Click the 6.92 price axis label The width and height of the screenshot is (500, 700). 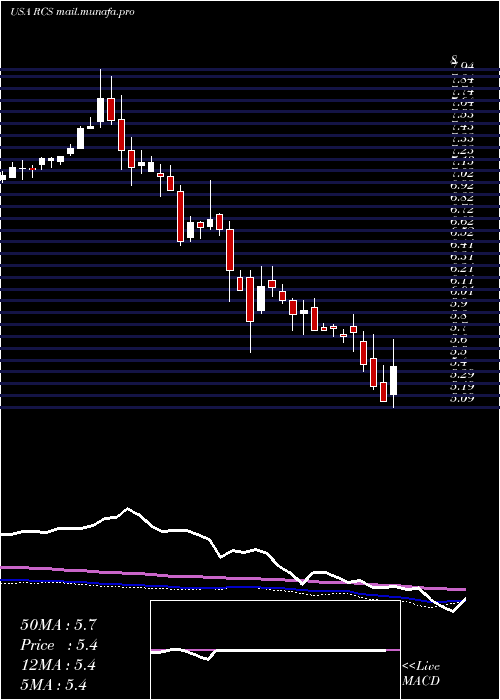[x=462, y=185]
